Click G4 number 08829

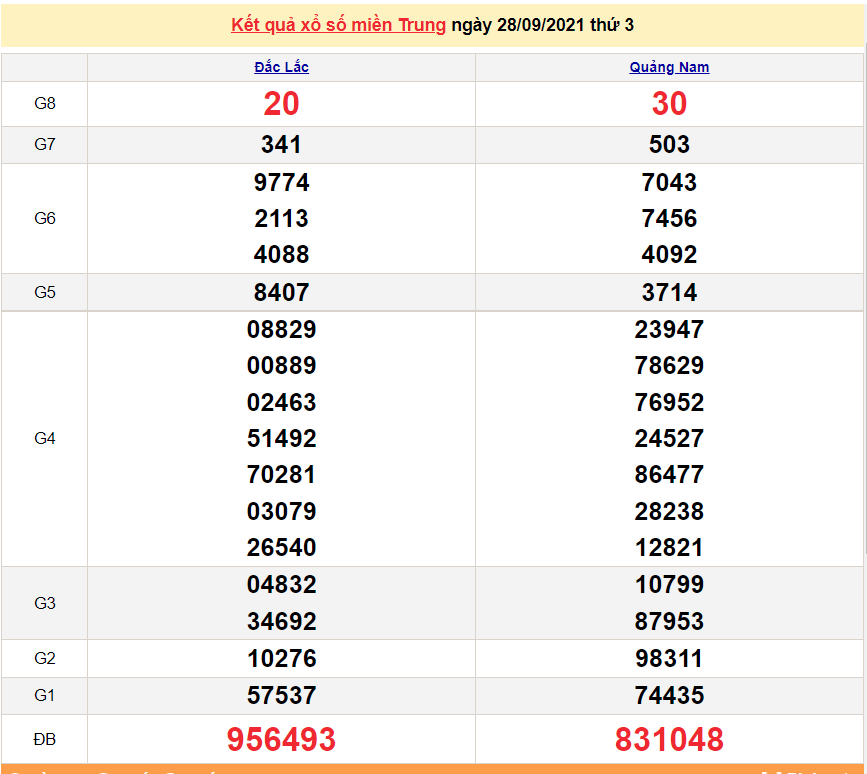(281, 330)
